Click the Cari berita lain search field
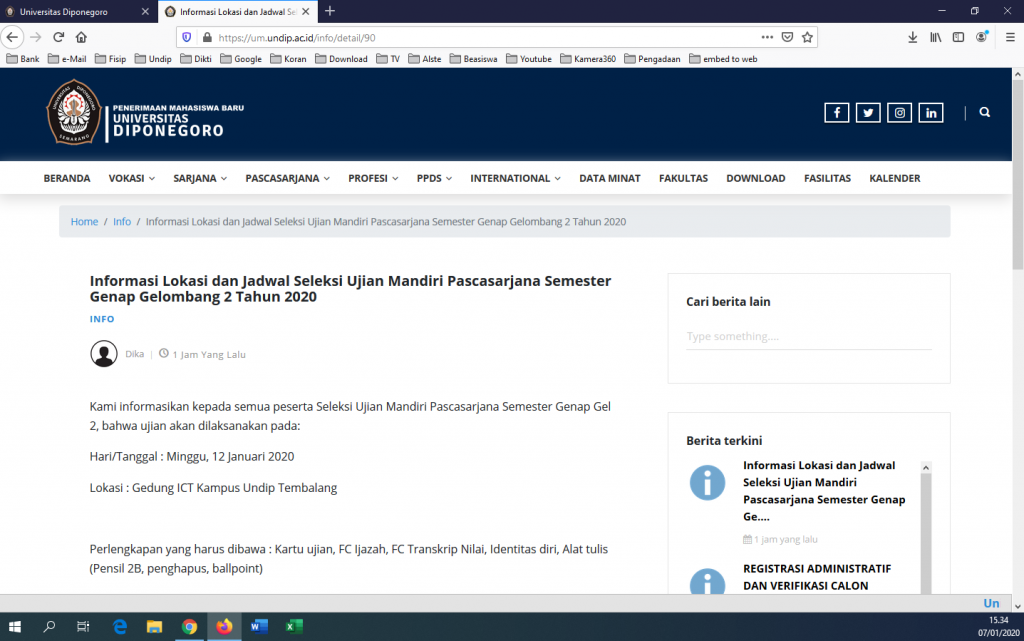This screenshot has width=1024, height=641. [x=808, y=337]
